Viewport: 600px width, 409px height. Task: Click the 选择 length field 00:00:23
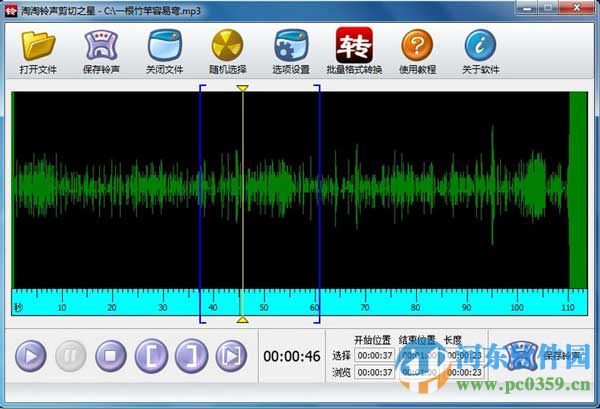(464, 355)
